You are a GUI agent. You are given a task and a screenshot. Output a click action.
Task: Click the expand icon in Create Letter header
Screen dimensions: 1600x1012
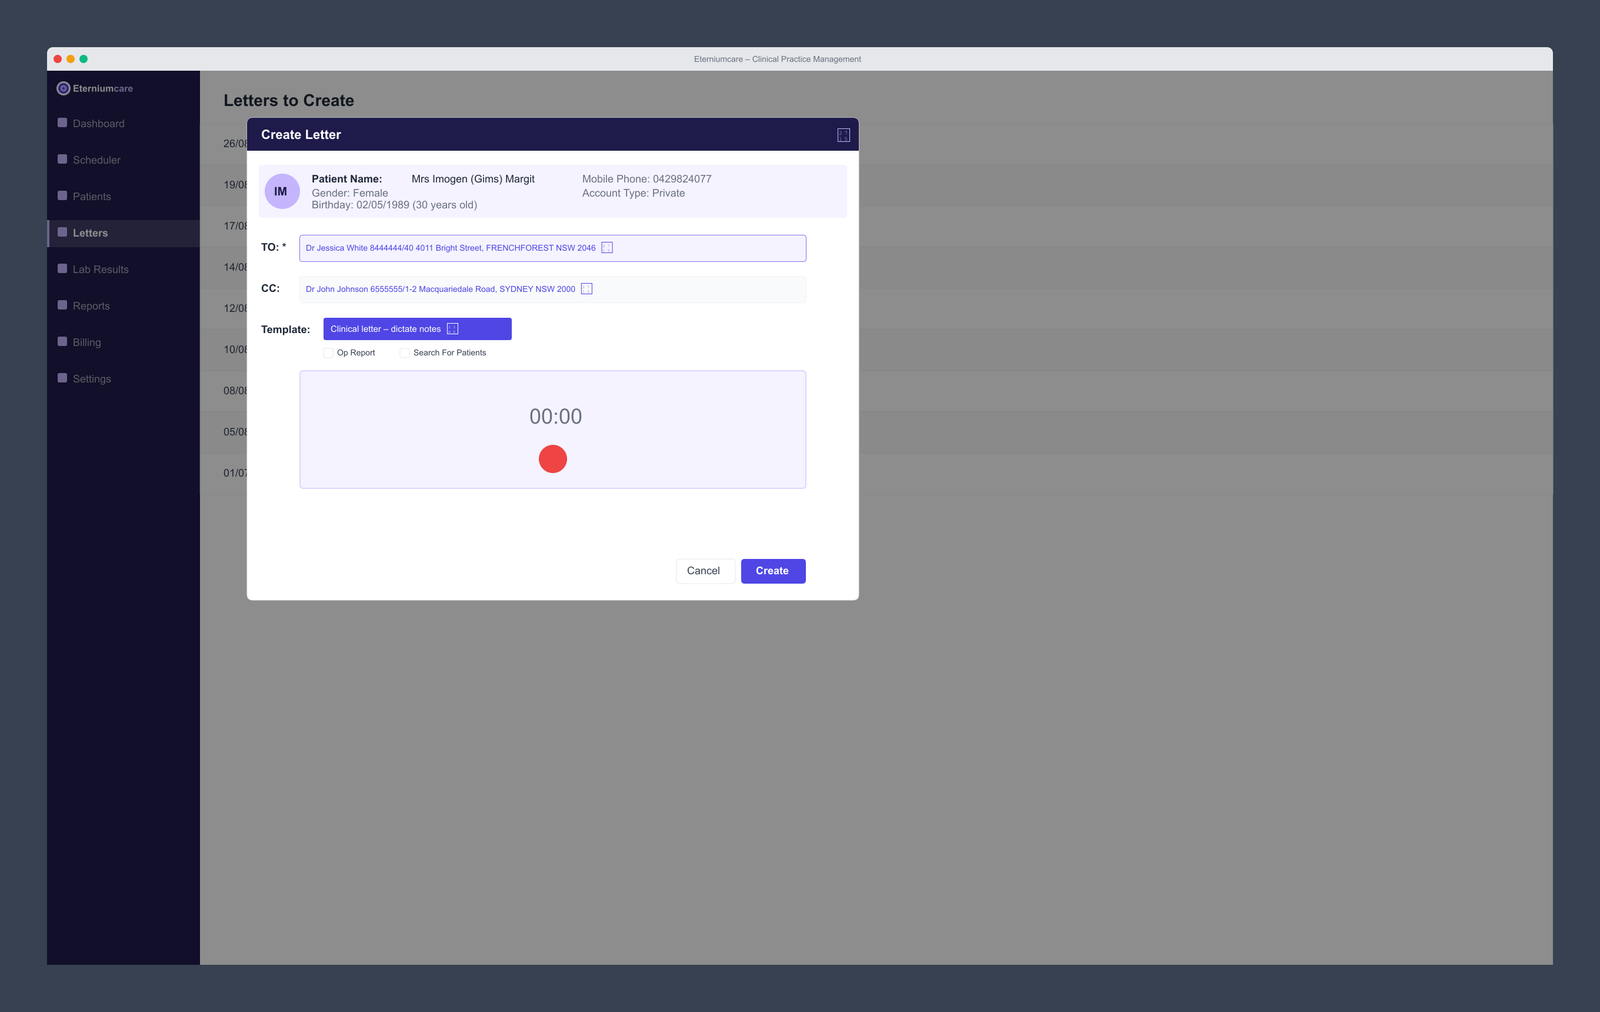(x=843, y=134)
